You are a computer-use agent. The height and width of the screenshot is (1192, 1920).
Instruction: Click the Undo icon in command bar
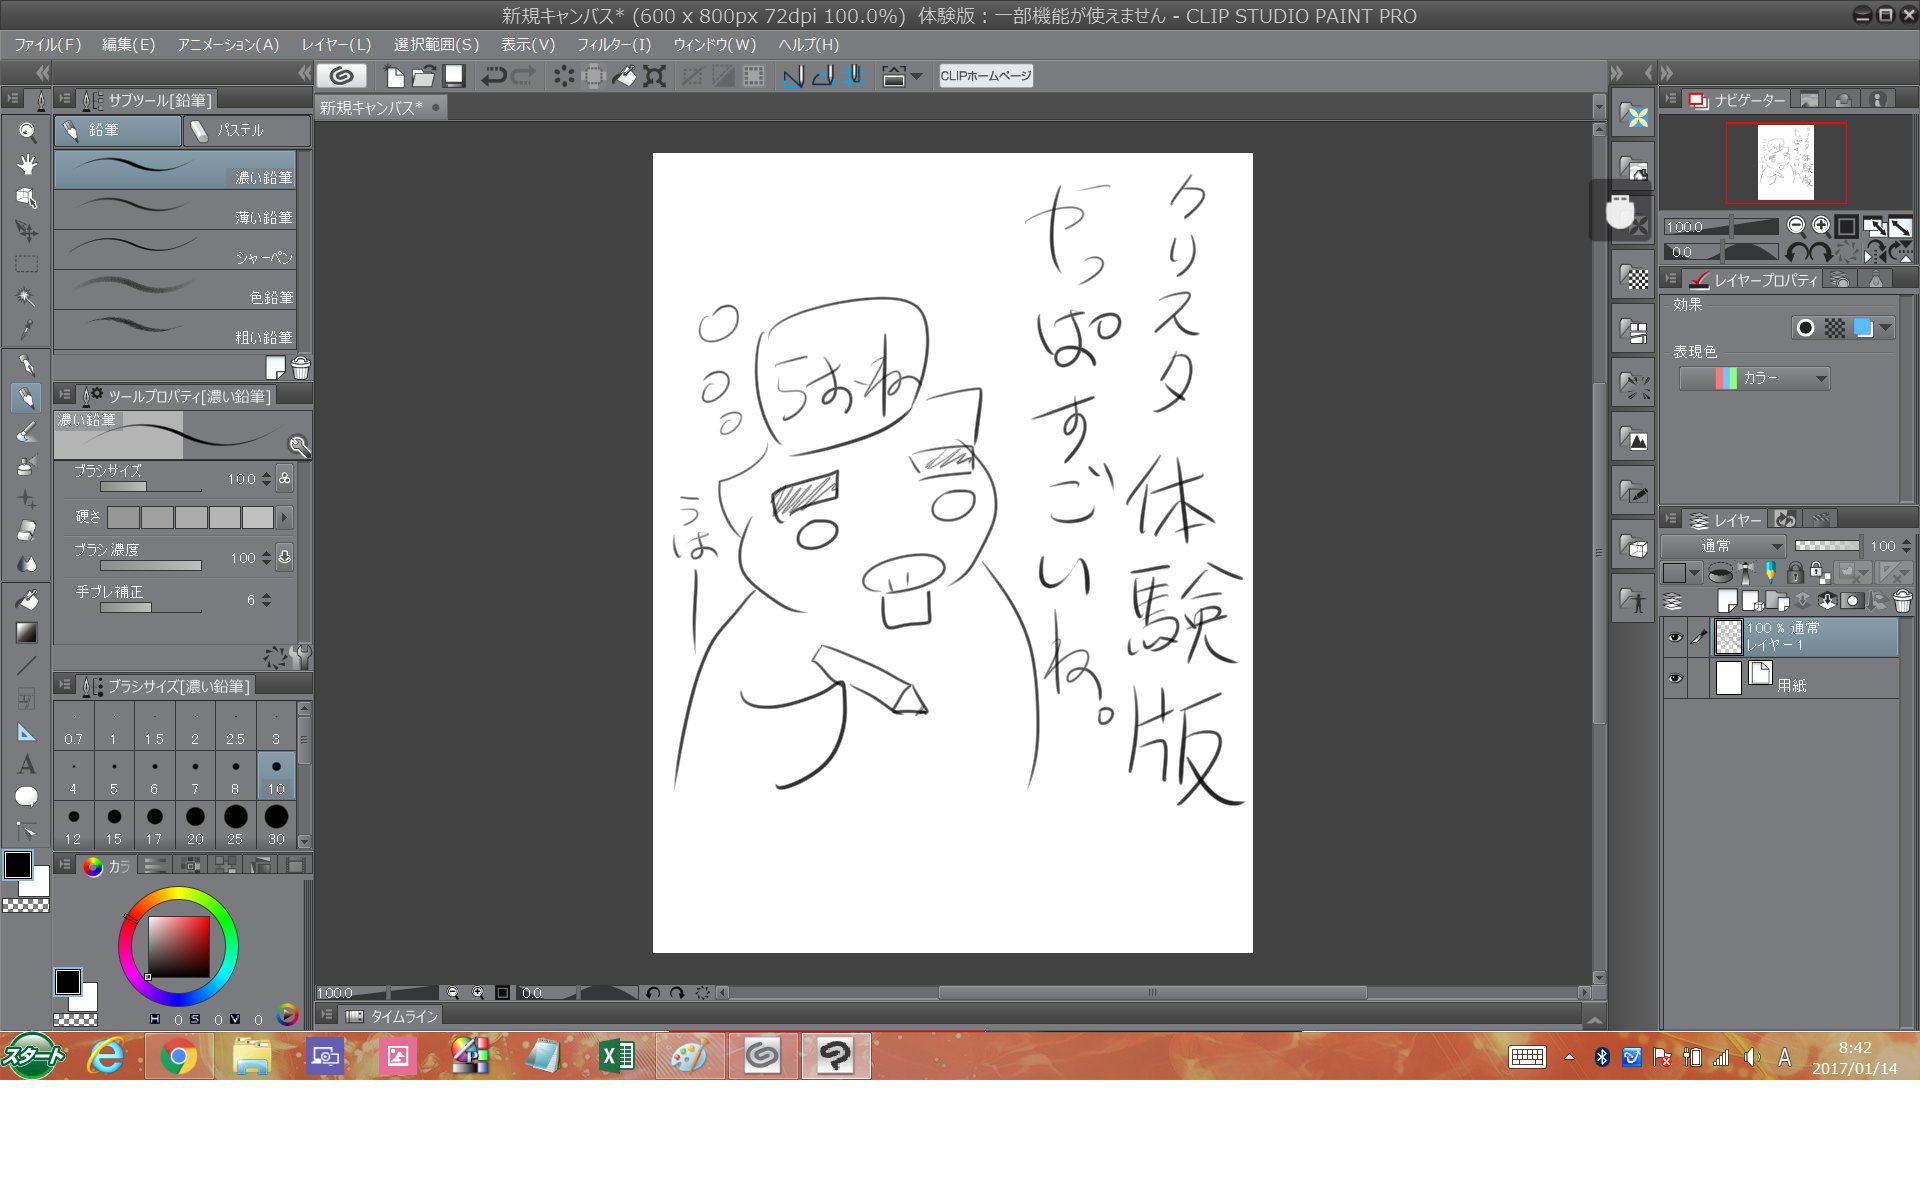coord(493,76)
